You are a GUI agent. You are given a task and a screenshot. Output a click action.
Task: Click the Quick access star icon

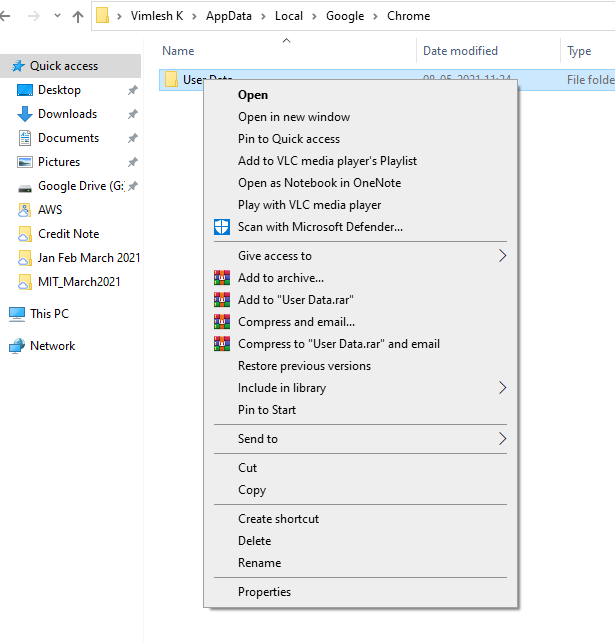tap(18, 66)
